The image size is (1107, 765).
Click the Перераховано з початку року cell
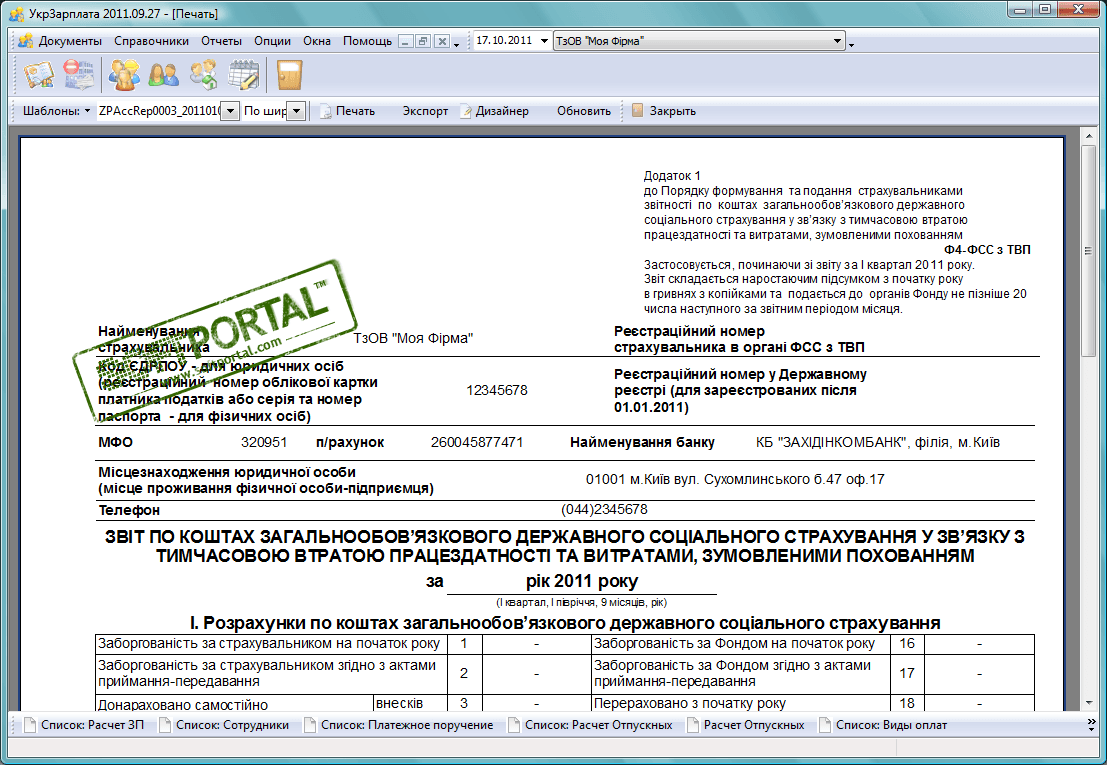(x=741, y=704)
